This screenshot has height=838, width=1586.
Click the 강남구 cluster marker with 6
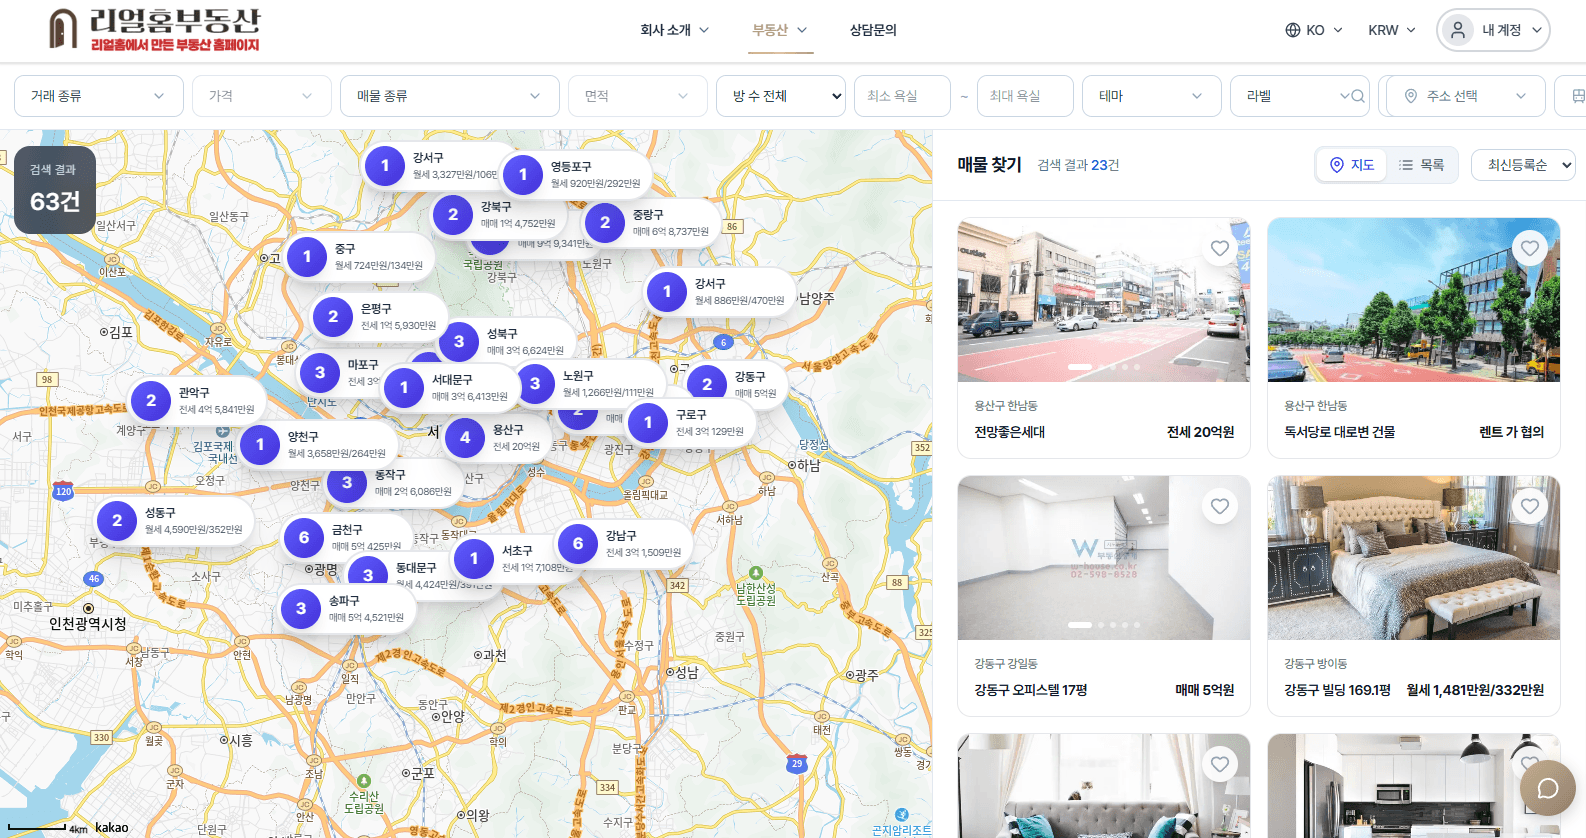pos(578,543)
